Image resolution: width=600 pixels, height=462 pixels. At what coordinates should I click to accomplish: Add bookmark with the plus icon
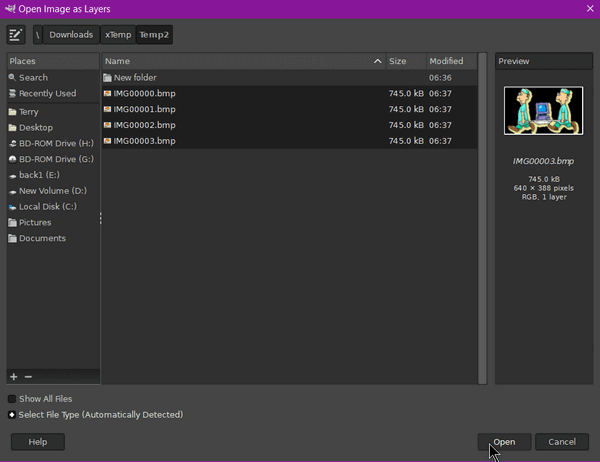tap(14, 377)
